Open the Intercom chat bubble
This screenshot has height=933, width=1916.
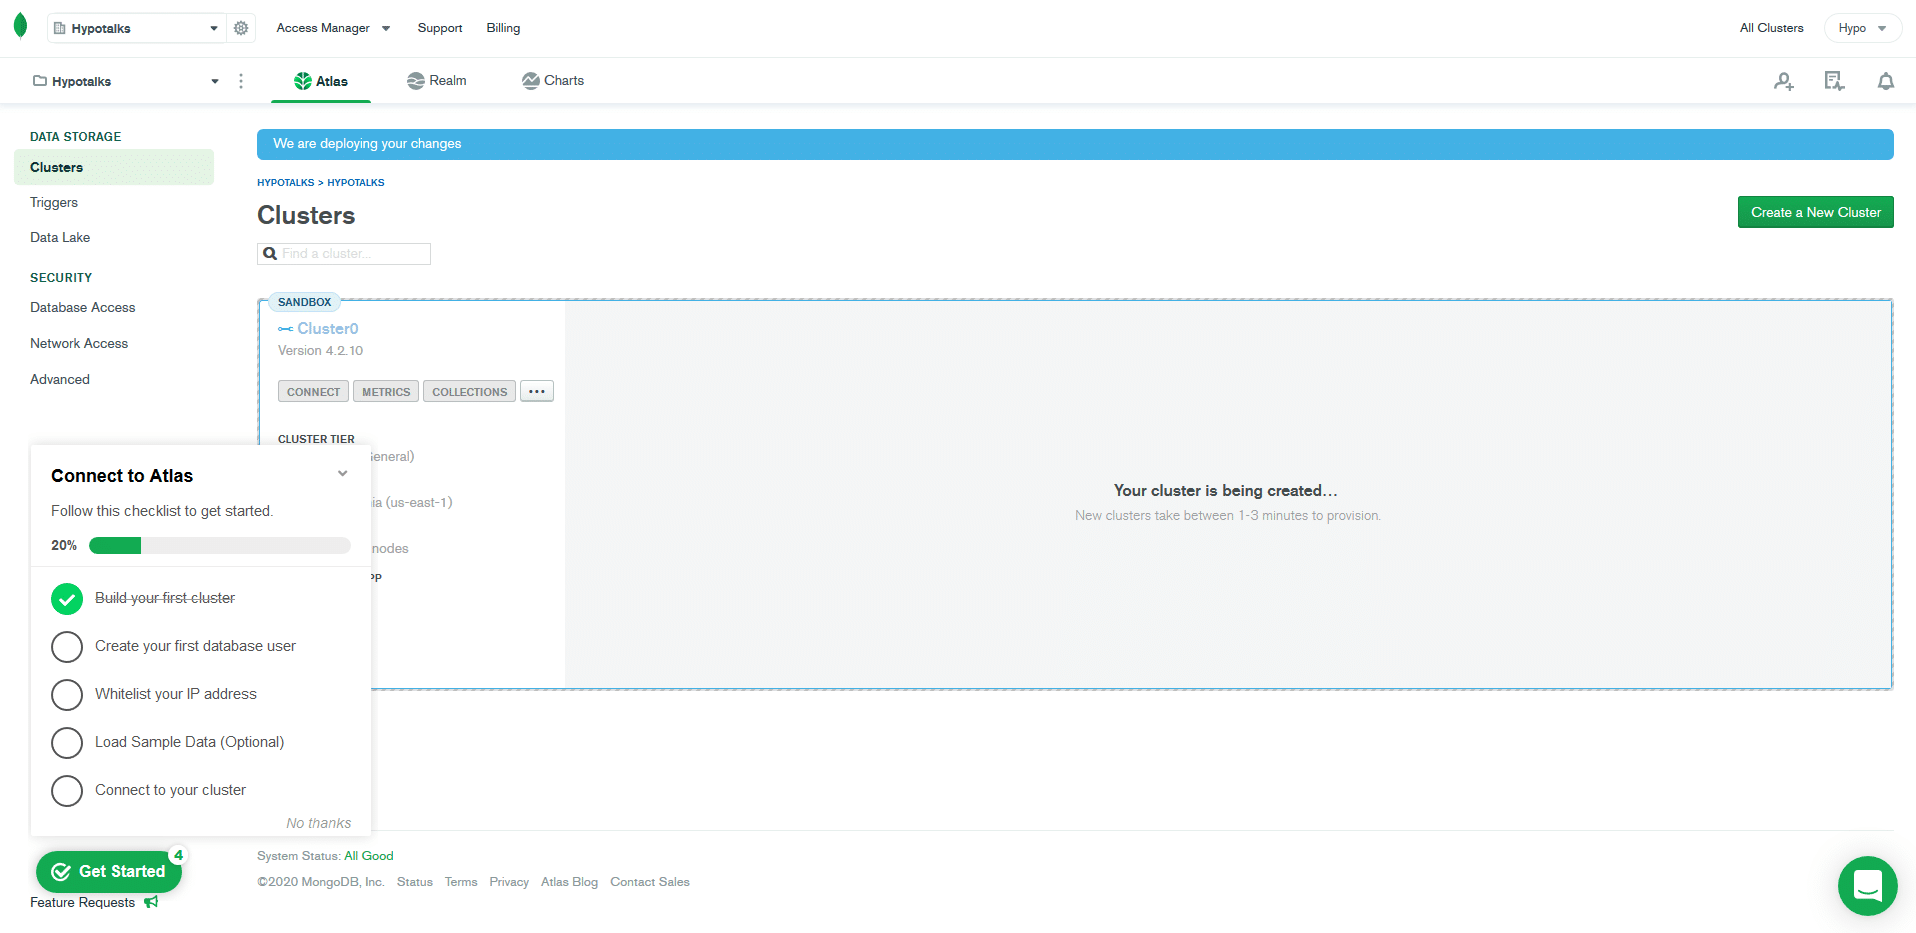[1868, 886]
